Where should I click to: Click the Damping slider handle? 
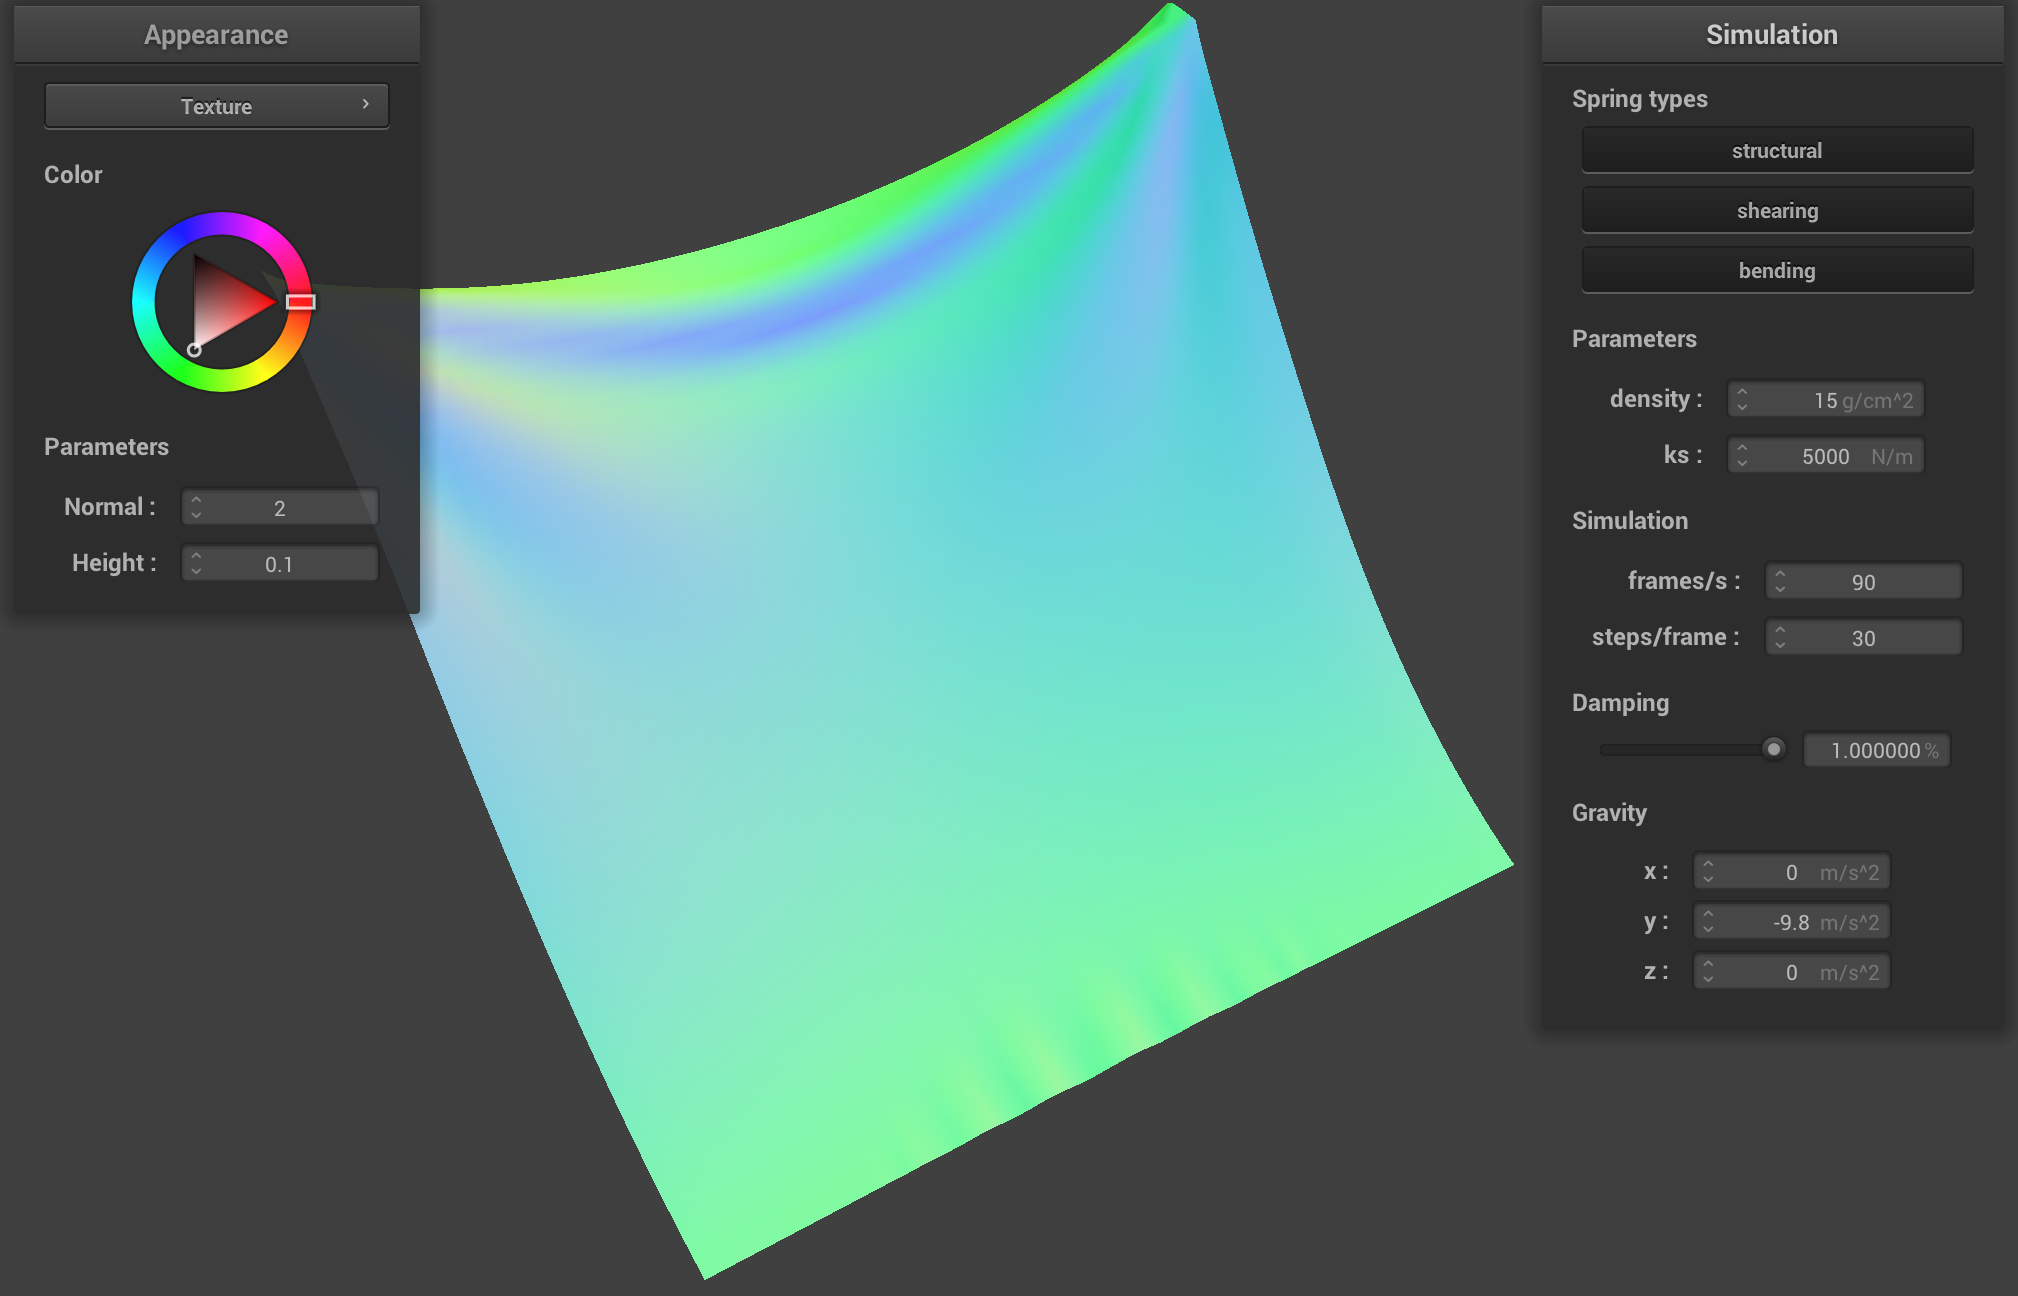[1773, 749]
